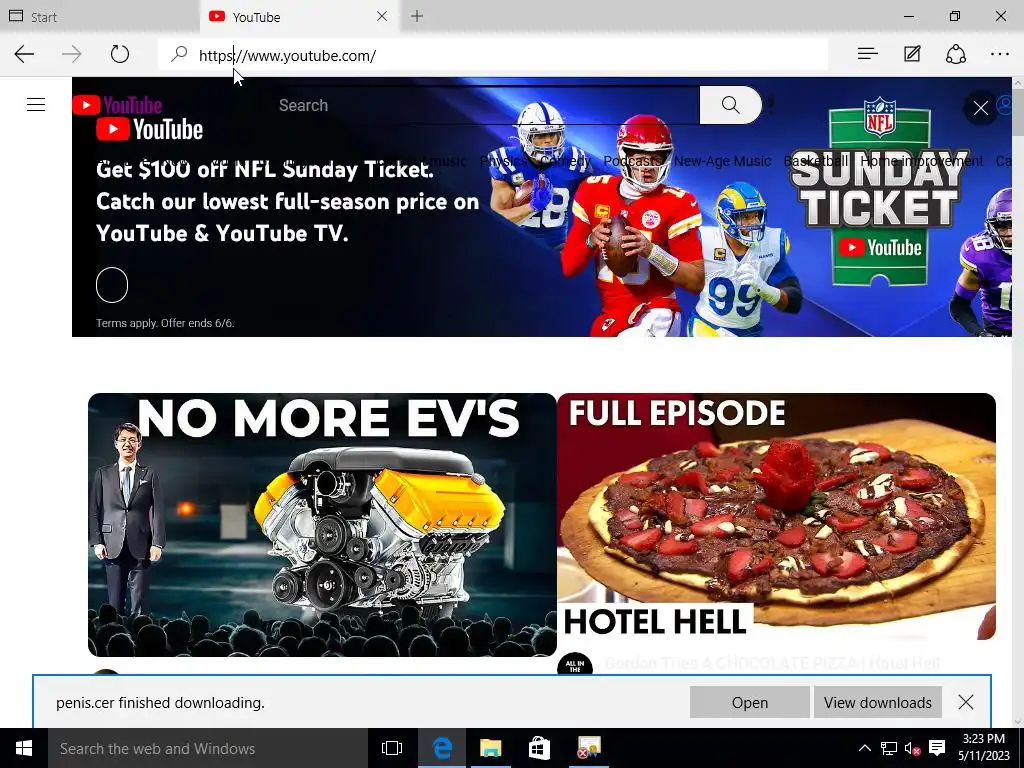This screenshot has height=768, width=1024.
Task: Open the NO MORE EV'S video thumbnail
Action: tap(322, 524)
